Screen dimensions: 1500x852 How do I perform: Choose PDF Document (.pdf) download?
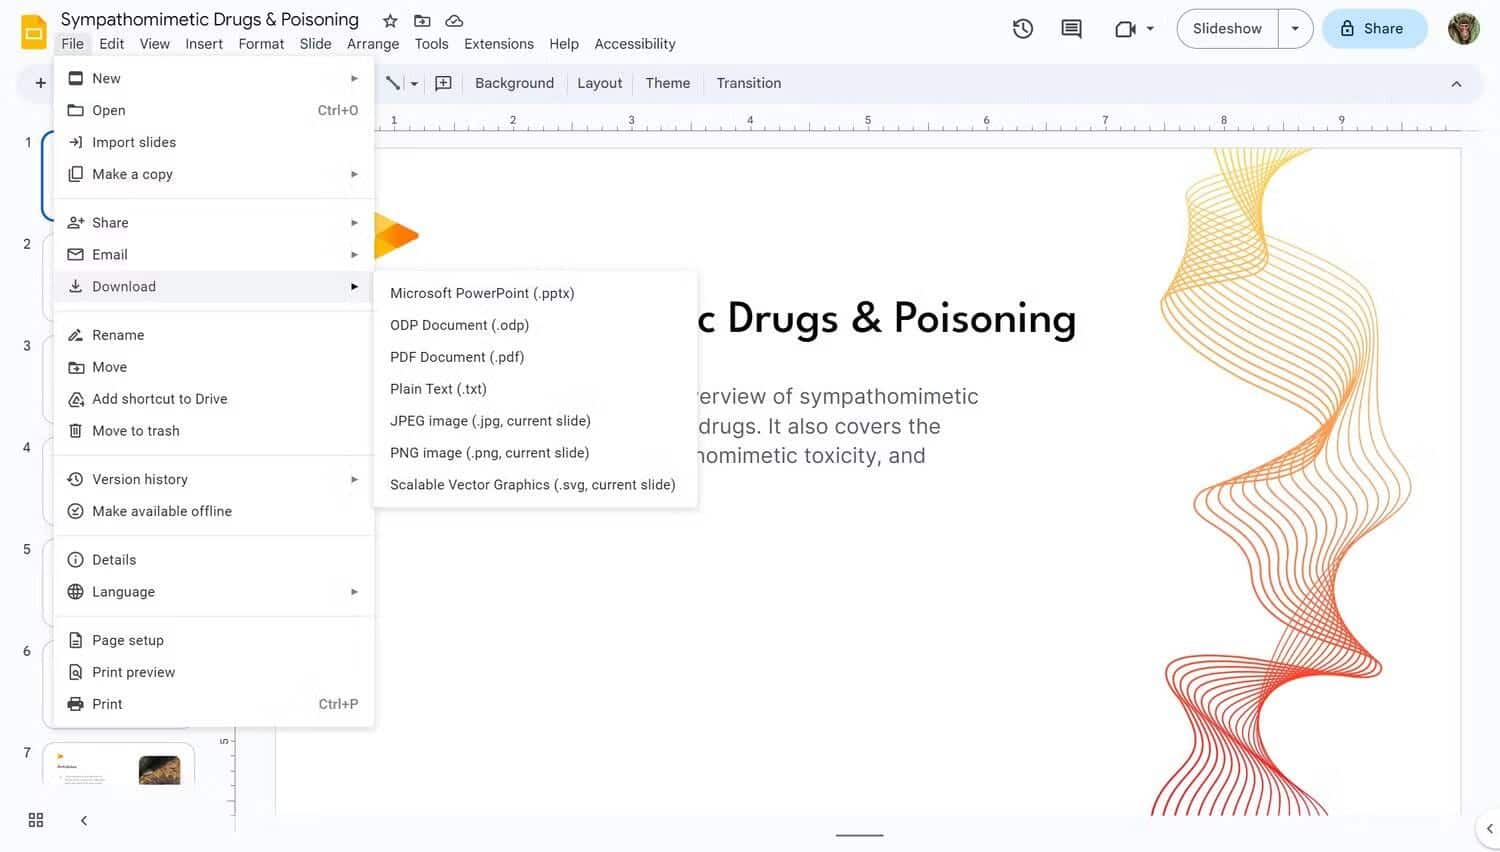(457, 357)
